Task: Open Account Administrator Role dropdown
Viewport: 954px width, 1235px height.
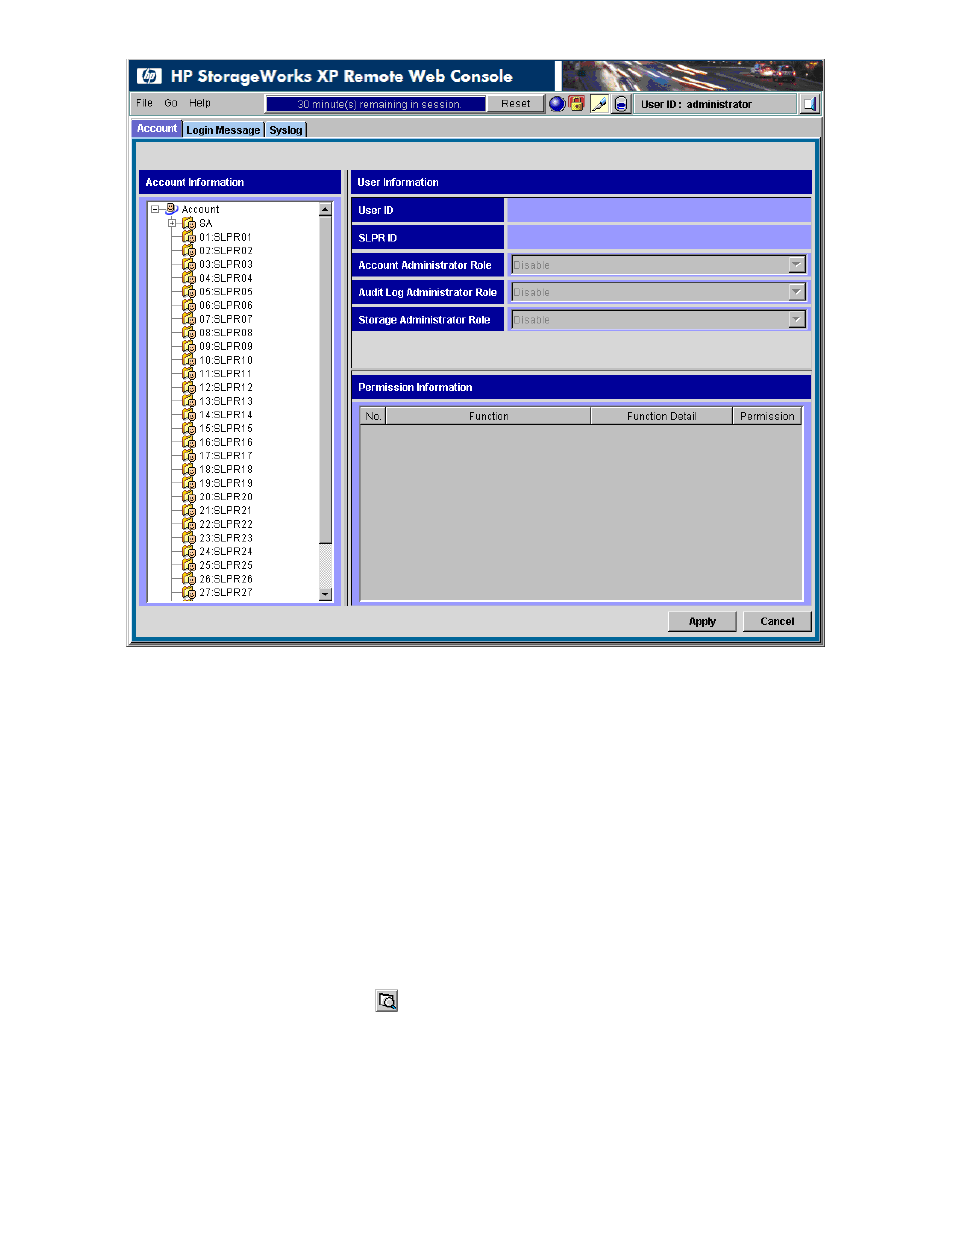Action: (x=797, y=265)
